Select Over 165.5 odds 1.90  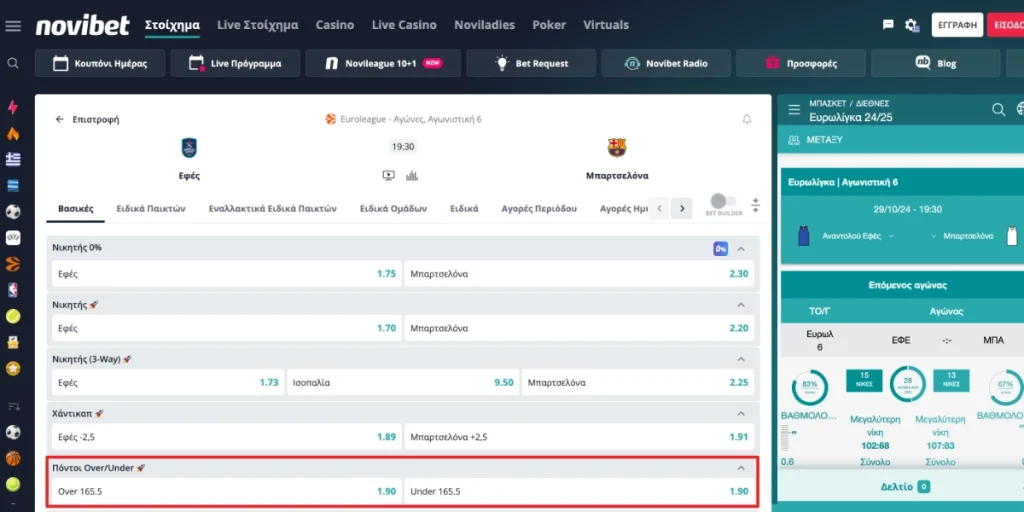coord(227,491)
